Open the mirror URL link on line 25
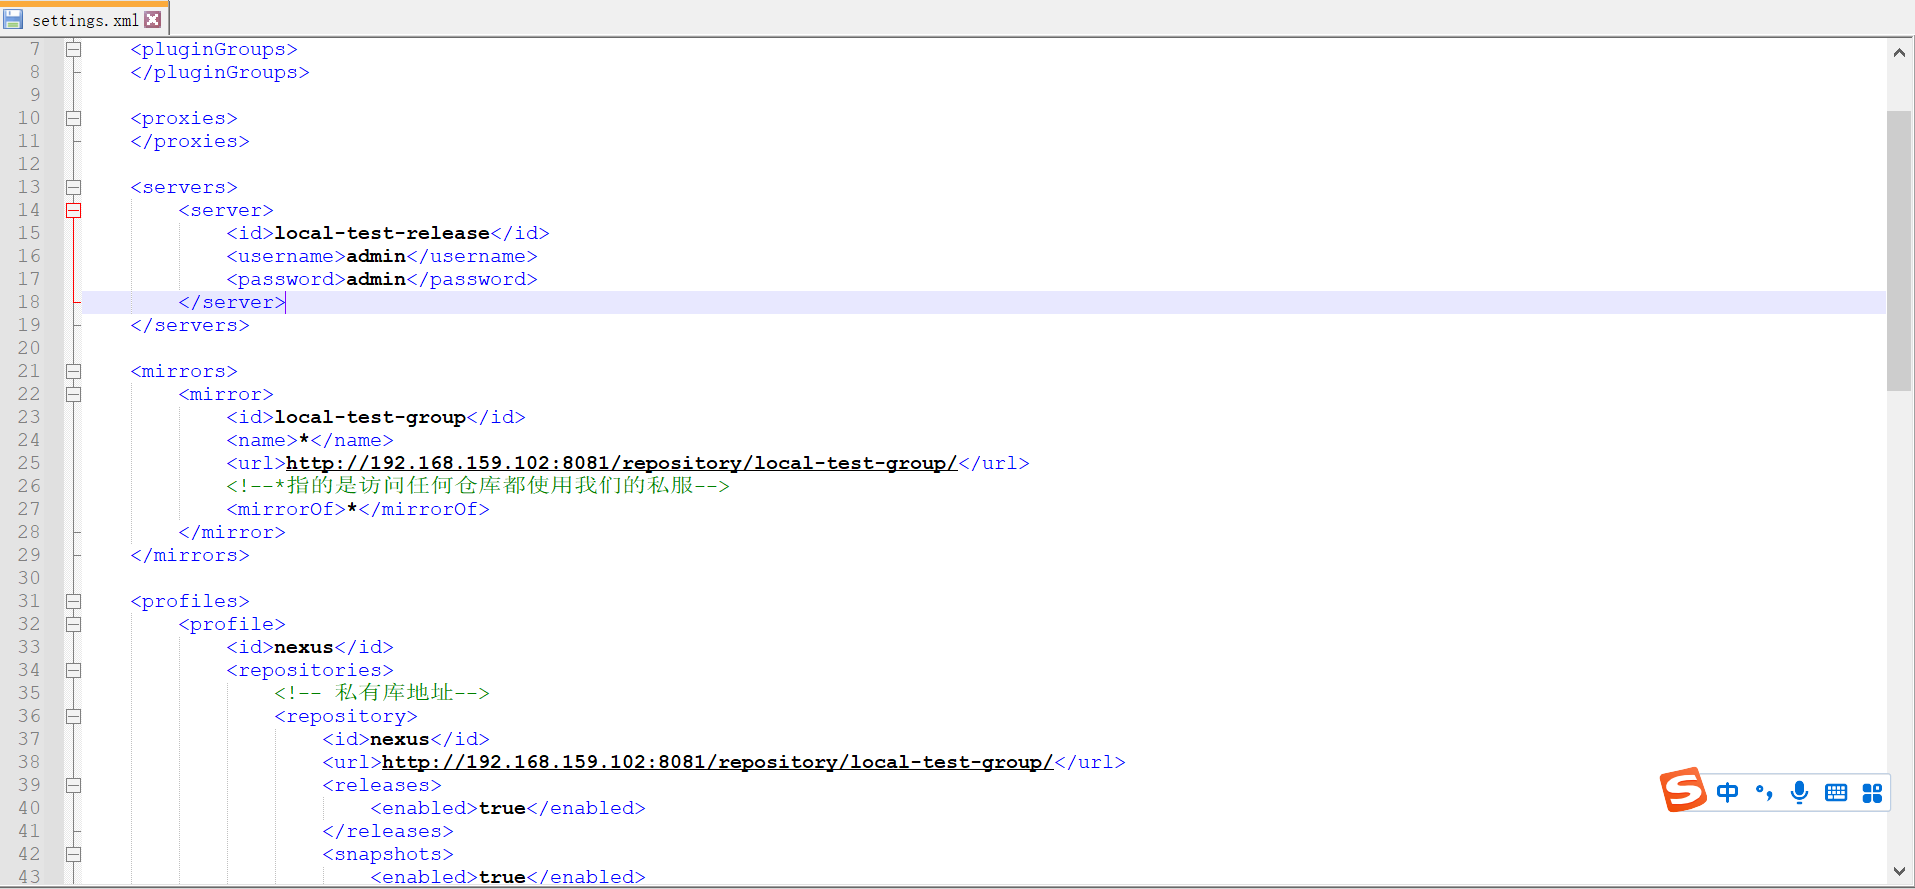The width and height of the screenshot is (1915, 889). pos(621,463)
